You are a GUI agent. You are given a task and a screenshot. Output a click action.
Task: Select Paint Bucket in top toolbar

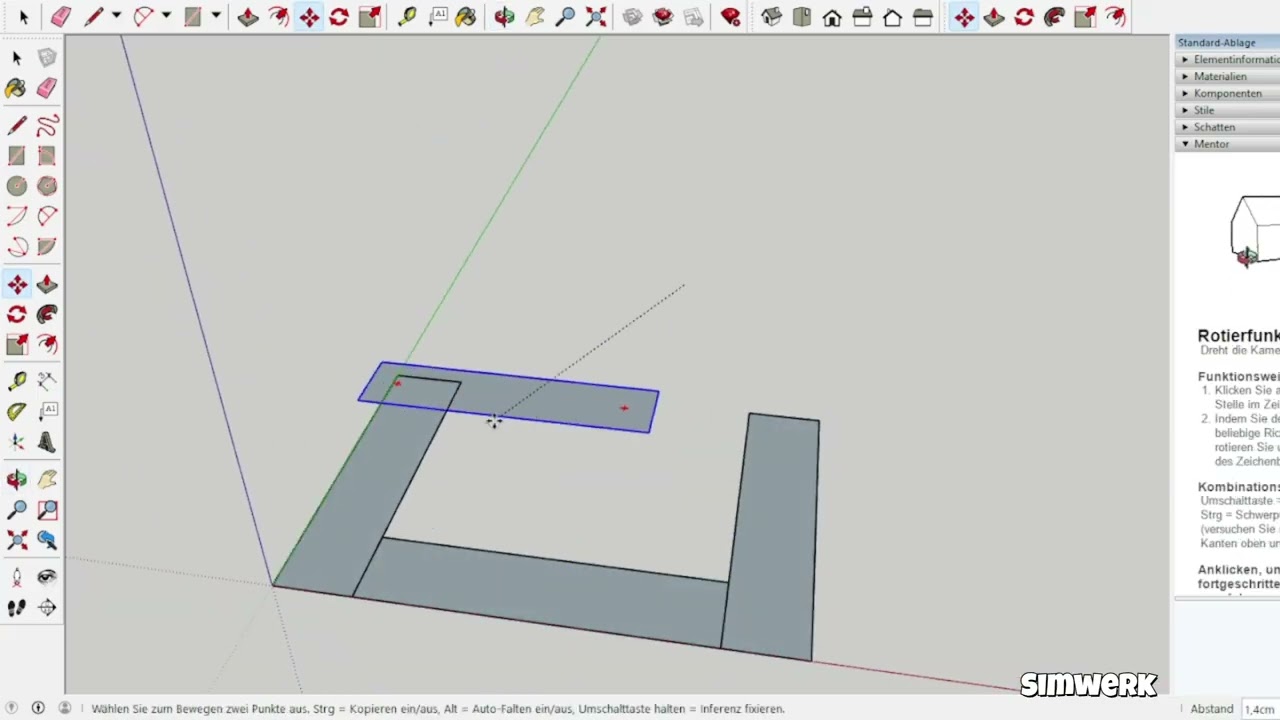click(x=466, y=17)
